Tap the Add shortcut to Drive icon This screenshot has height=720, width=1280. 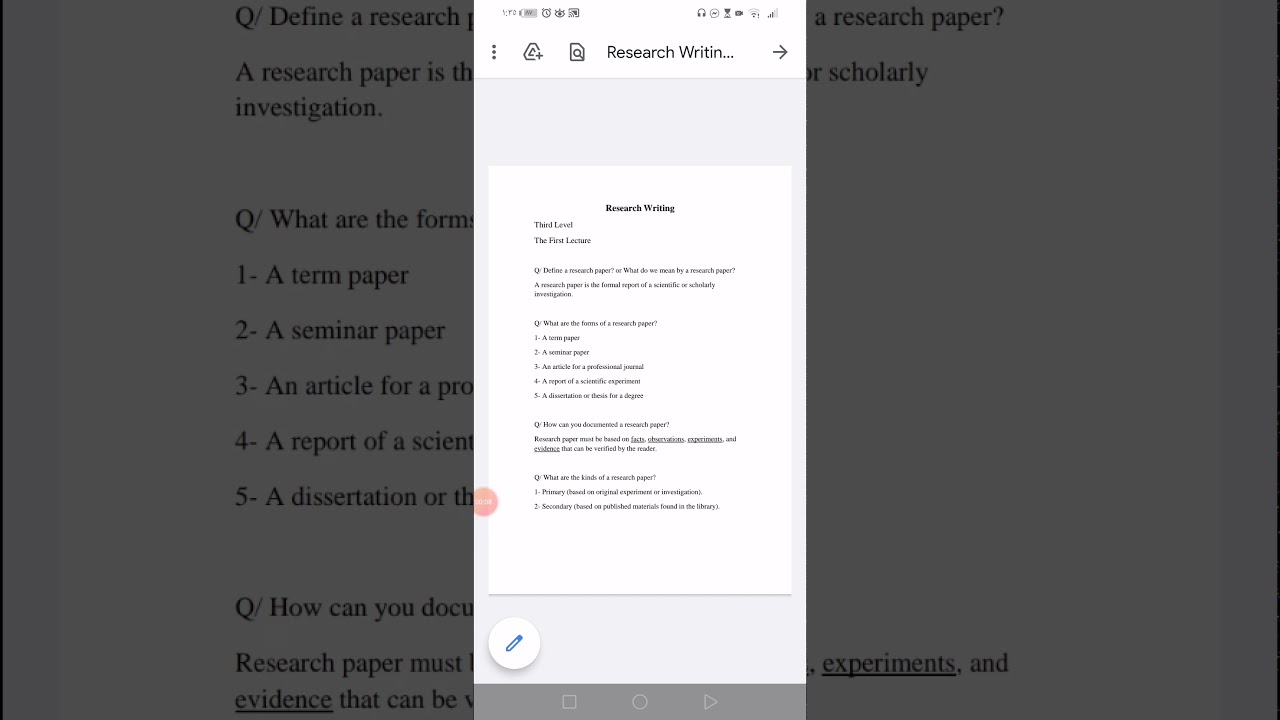click(x=533, y=52)
